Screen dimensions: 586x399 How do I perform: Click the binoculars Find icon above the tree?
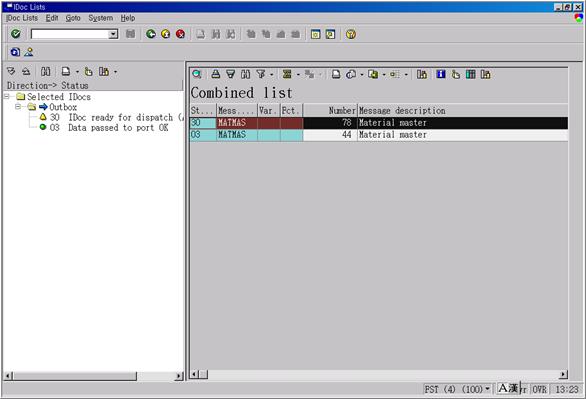click(x=46, y=71)
